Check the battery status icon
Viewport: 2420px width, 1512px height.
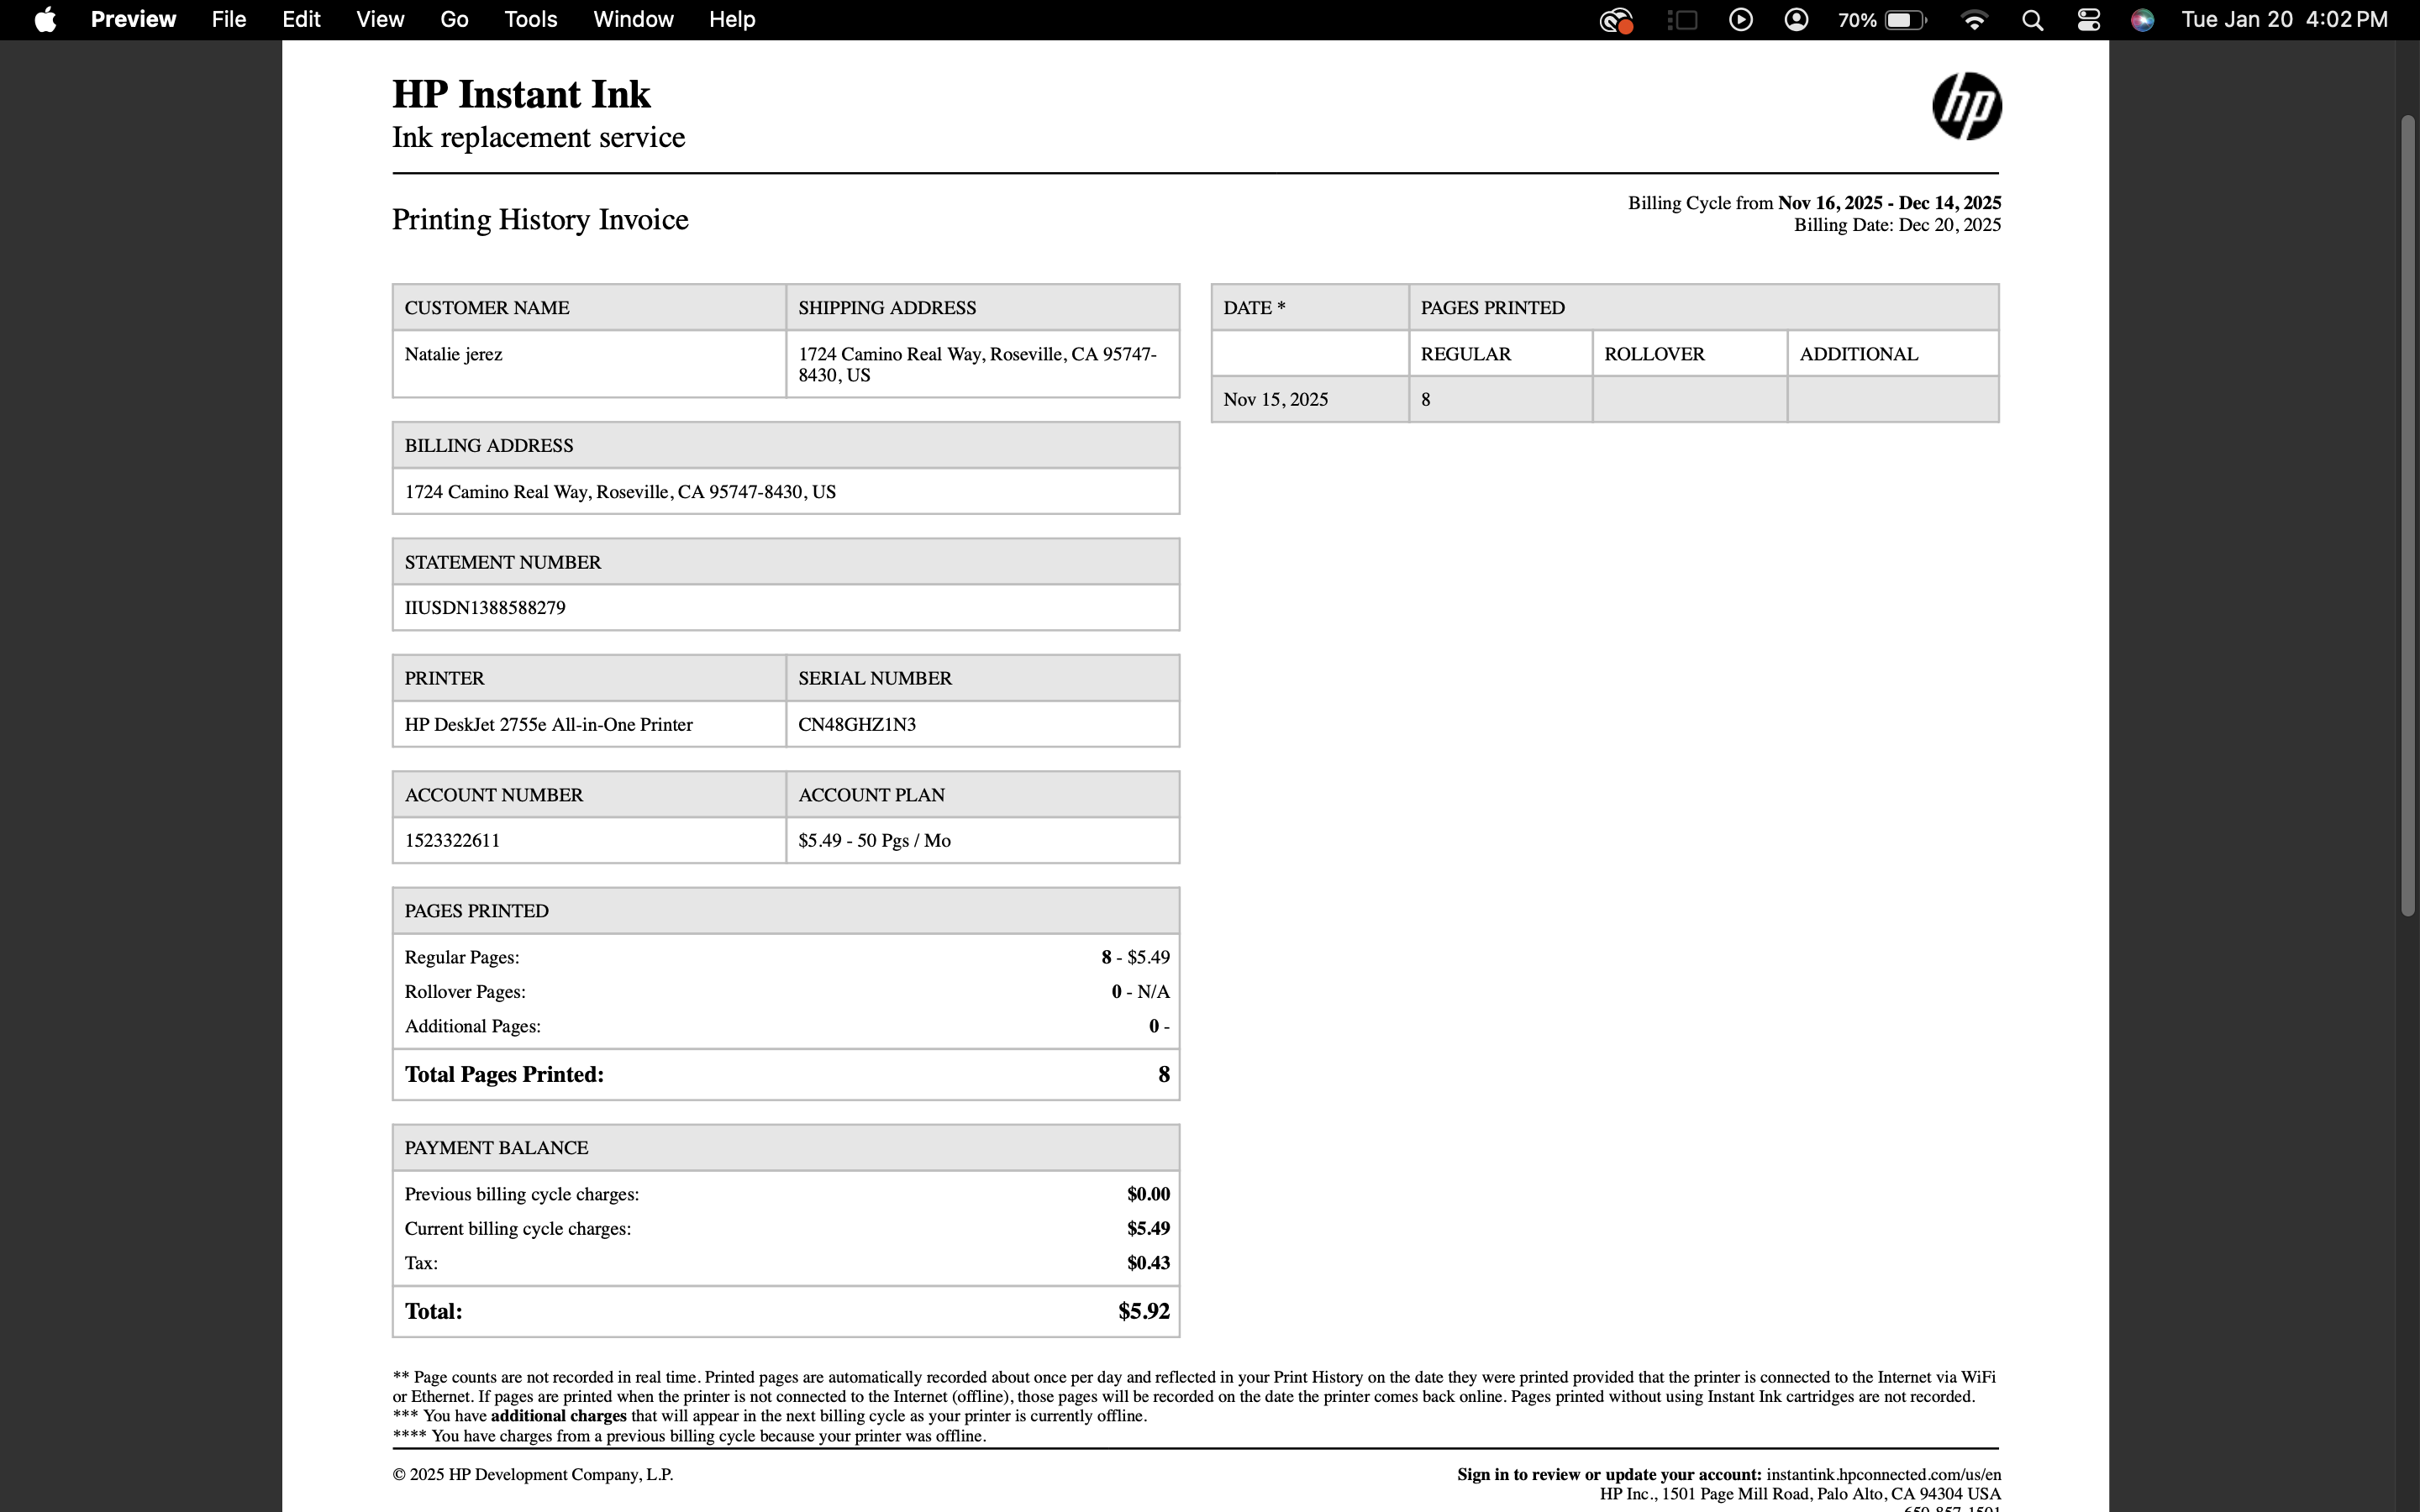[1906, 20]
